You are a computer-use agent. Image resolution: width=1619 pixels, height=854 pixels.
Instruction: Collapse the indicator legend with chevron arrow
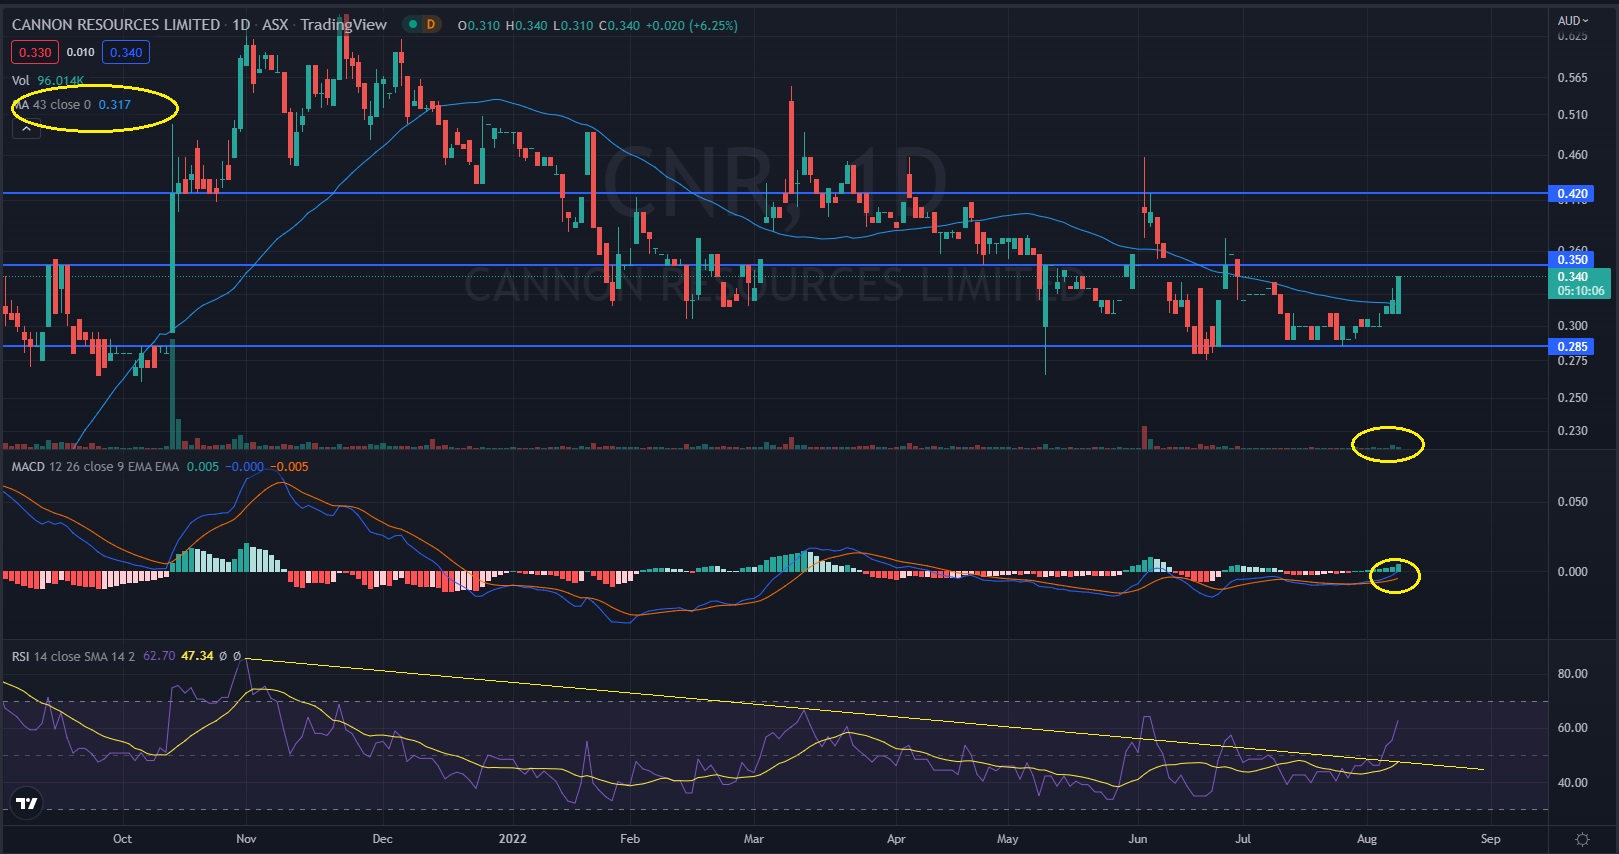(x=26, y=128)
